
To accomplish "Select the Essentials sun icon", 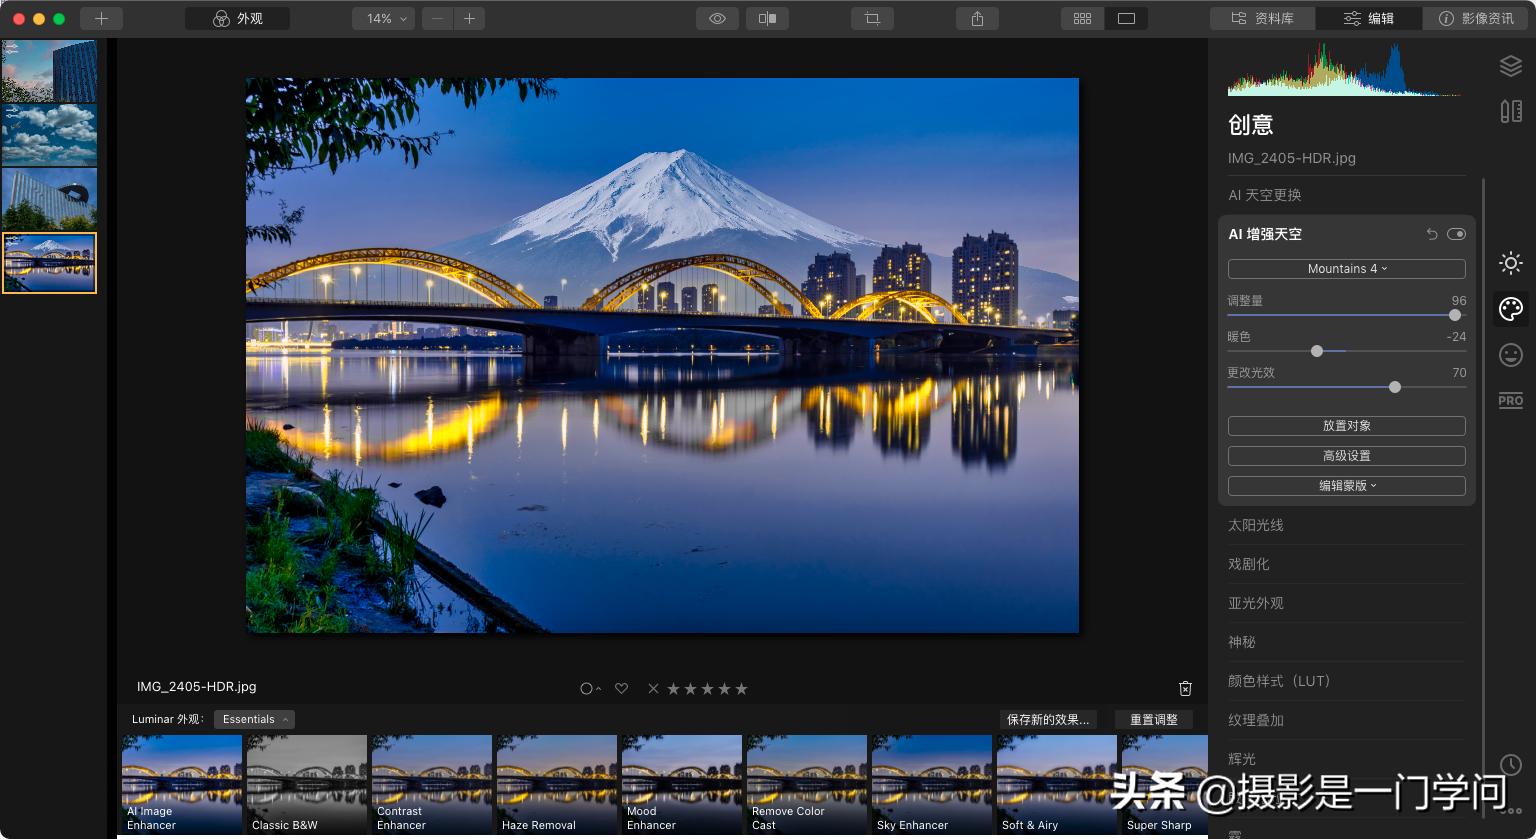I will pos(1510,263).
